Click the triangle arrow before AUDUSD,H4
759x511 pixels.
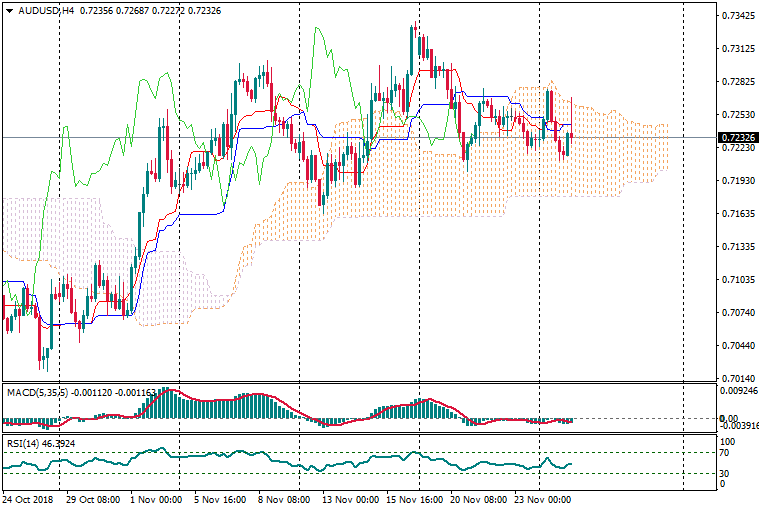[x=9, y=10]
